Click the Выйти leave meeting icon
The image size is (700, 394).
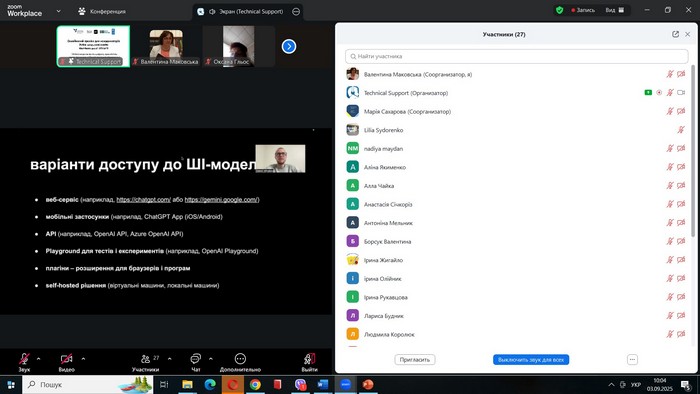[x=309, y=359]
